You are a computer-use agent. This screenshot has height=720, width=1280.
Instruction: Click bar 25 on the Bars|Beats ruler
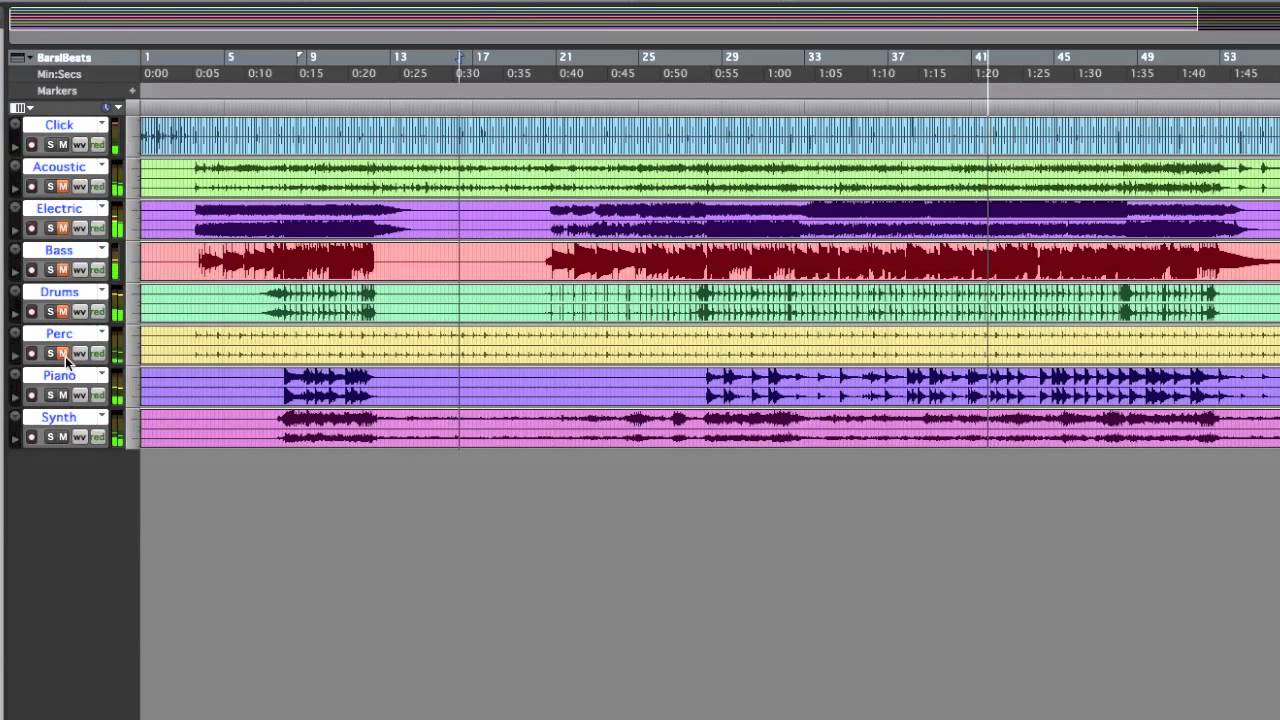point(648,57)
